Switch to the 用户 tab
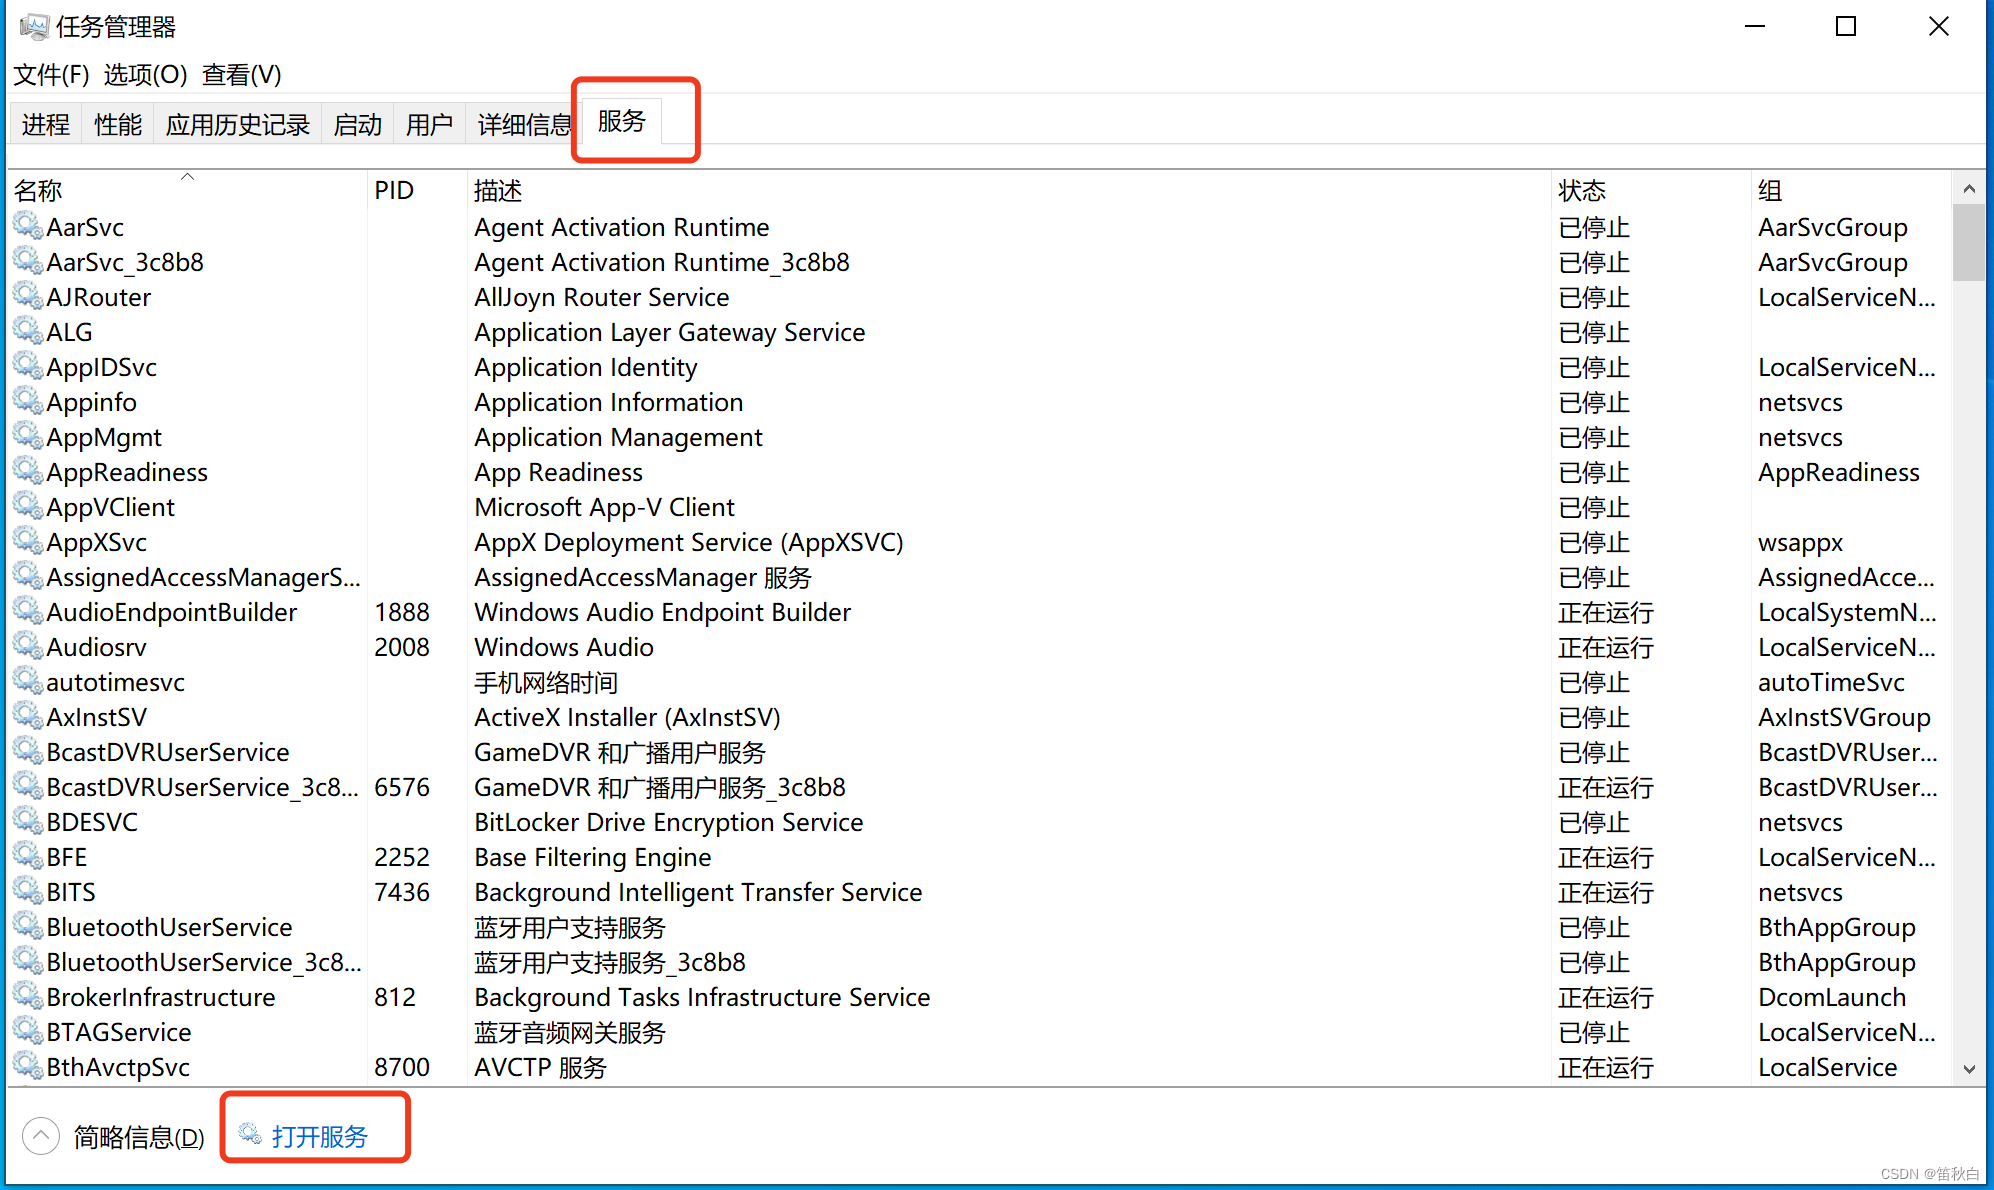The image size is (1994, 1190). 430,124
